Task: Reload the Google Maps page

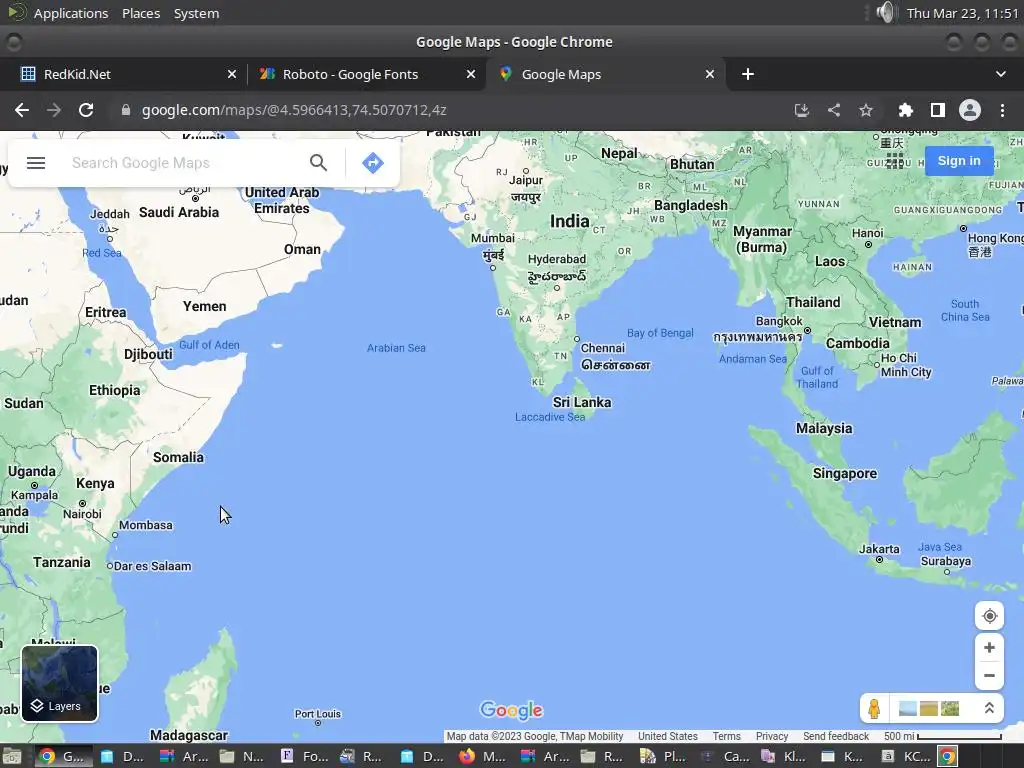Action: click(x=86, y=110)
